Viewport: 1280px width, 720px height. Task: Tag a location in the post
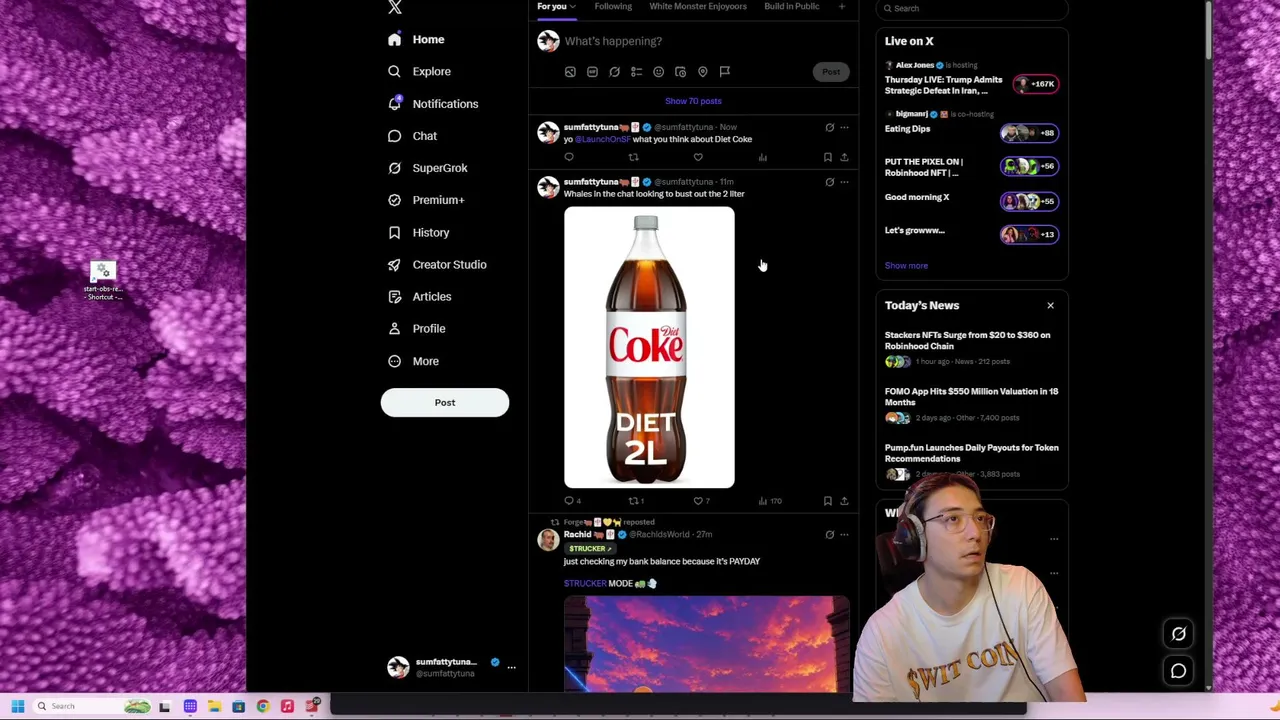pos(702,72)
